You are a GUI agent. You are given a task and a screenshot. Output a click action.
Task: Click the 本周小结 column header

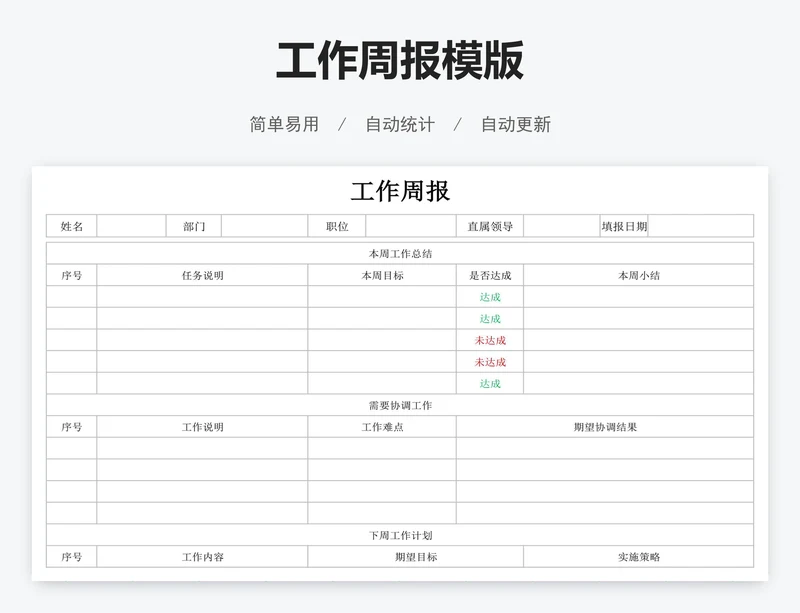[638, 275]
